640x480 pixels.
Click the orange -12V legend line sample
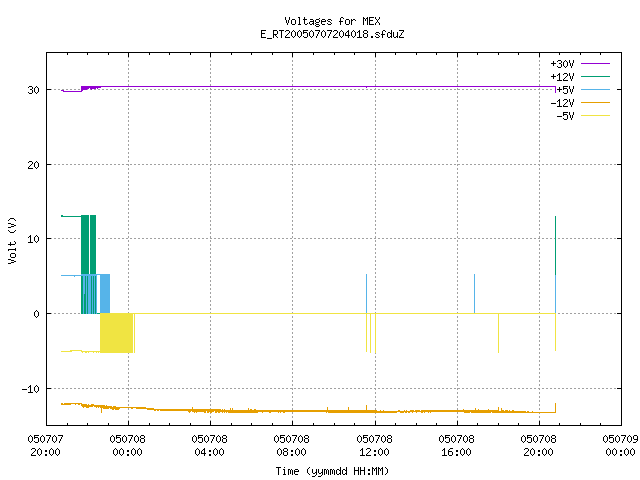tap(595, 102)
